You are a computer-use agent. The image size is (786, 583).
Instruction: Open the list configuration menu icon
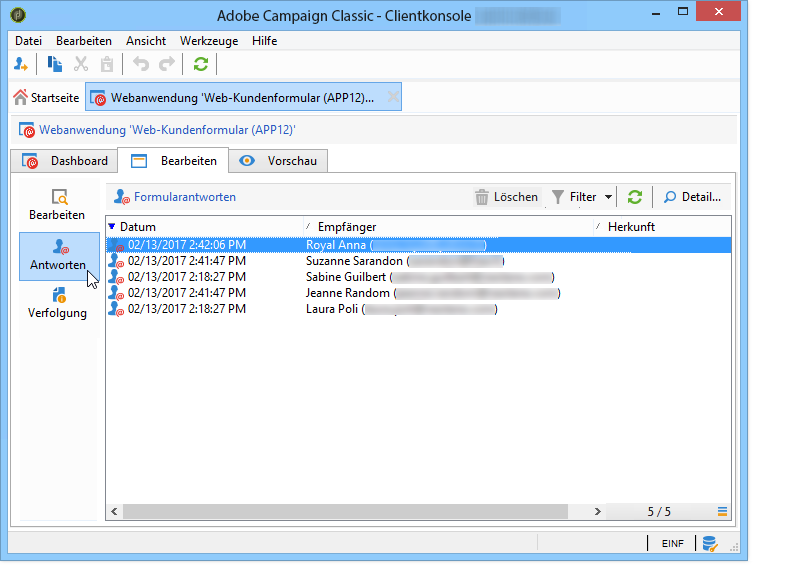point(722,511)
